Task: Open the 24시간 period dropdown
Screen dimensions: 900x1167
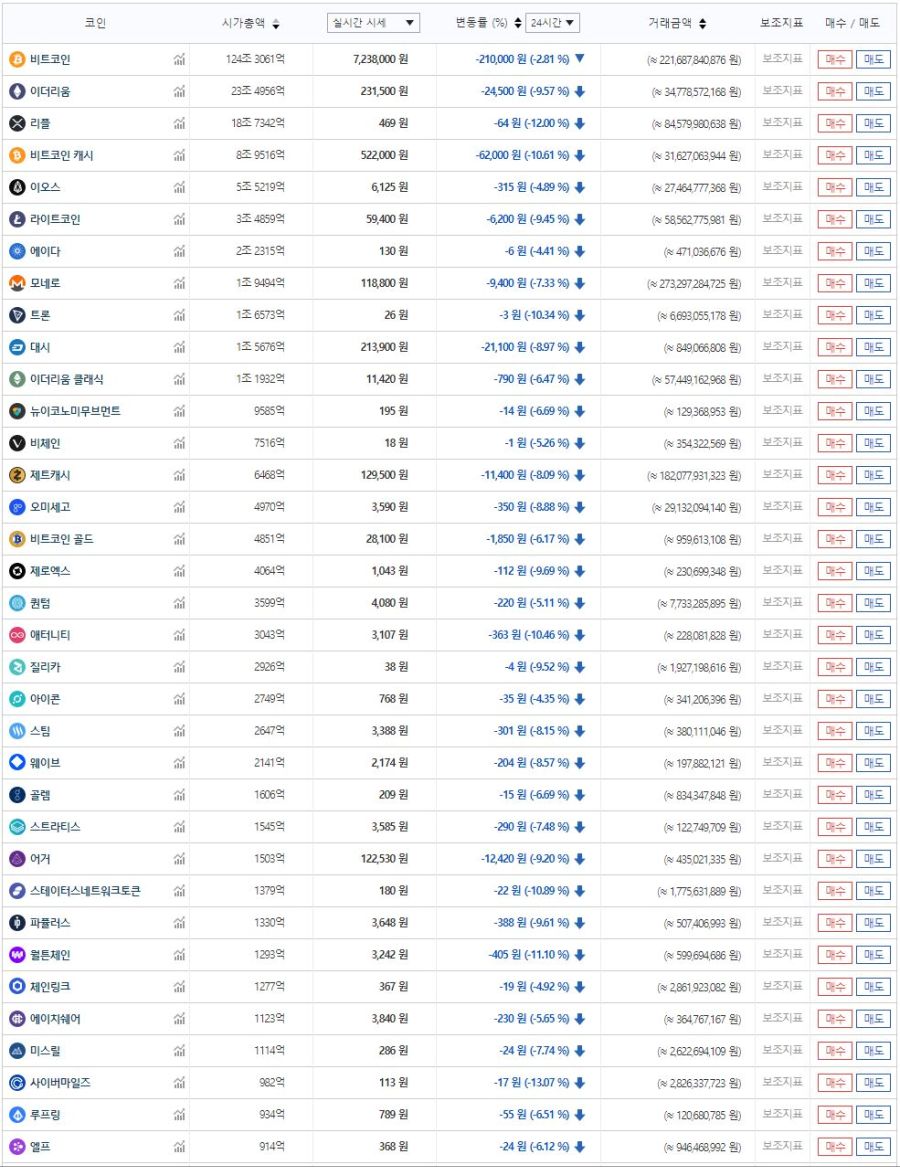Action: [x=552, y=23]
